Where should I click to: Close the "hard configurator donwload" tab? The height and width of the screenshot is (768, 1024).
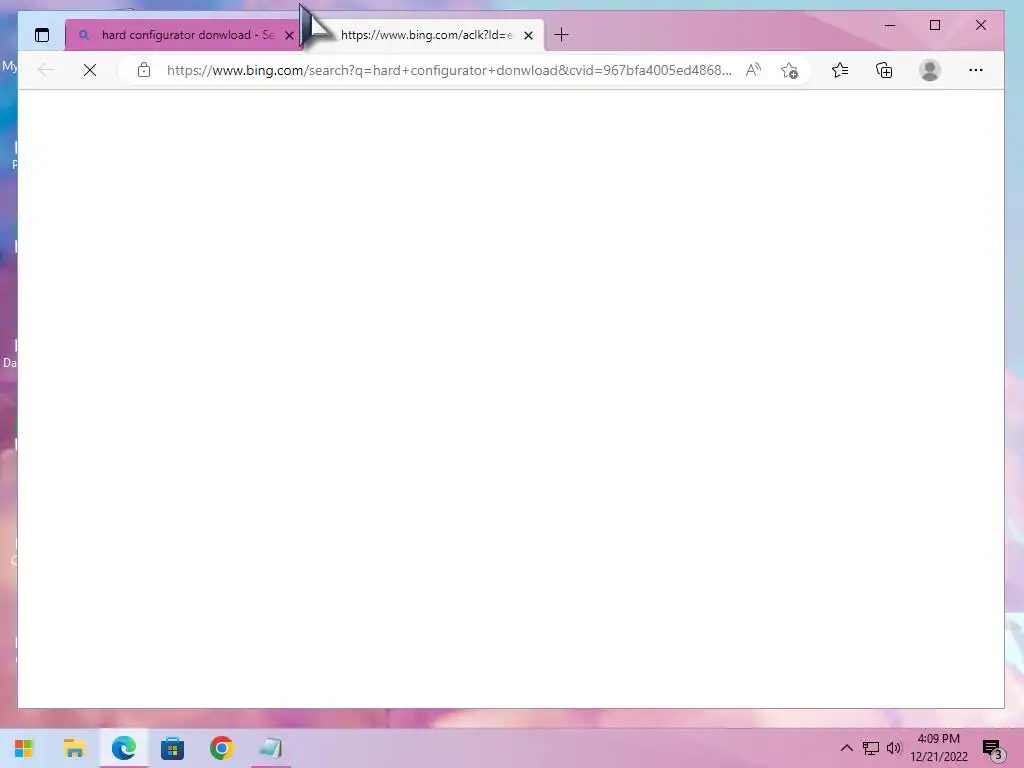[289, 35]
